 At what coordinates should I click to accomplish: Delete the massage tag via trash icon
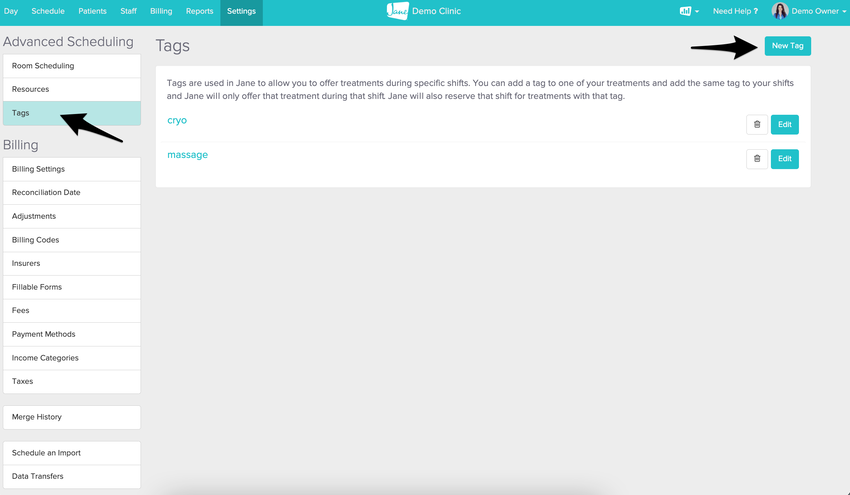click(757, 158)
